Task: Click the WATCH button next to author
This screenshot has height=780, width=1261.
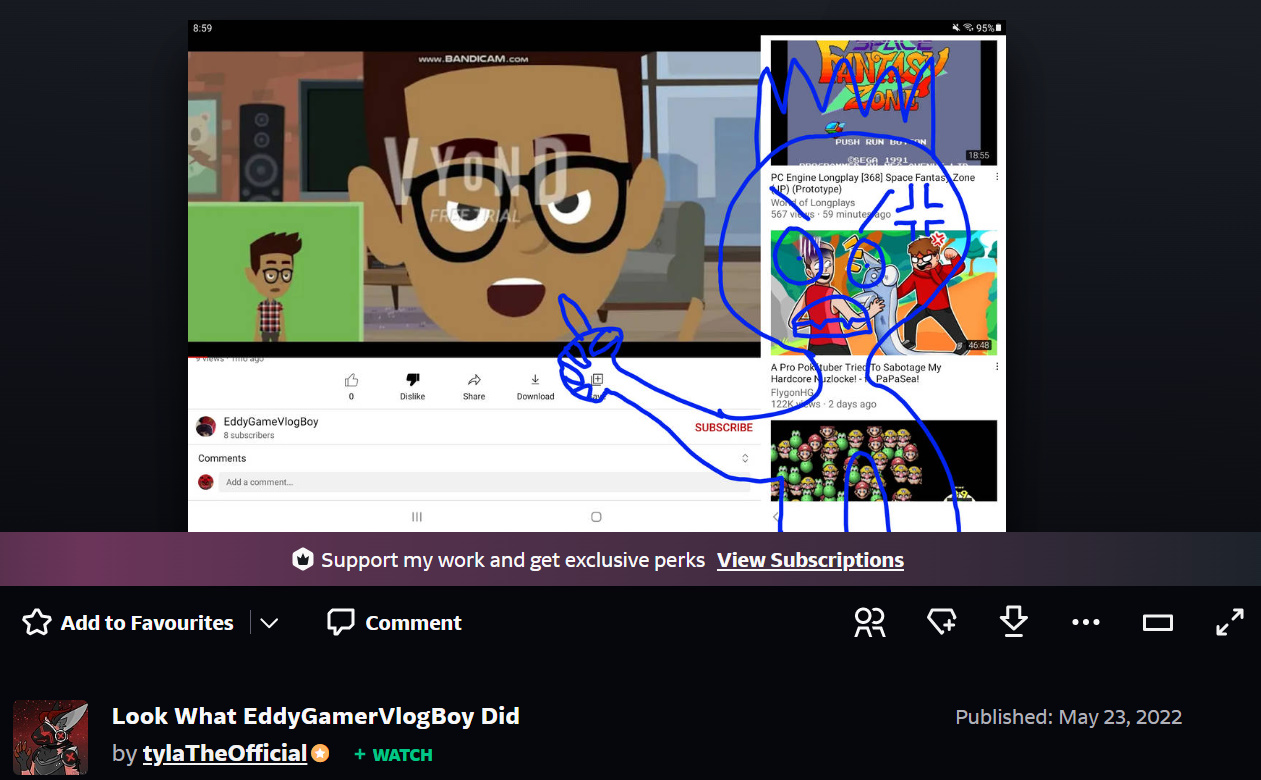Action: coord(393,754)
